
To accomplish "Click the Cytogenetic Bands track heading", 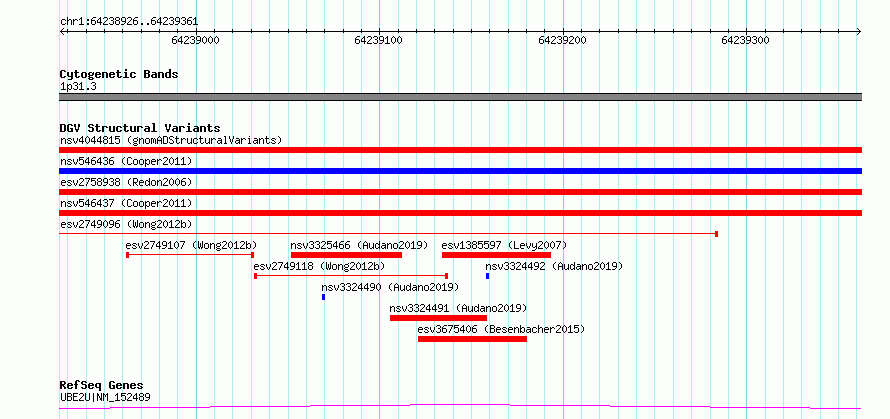I will click(119, 74).
